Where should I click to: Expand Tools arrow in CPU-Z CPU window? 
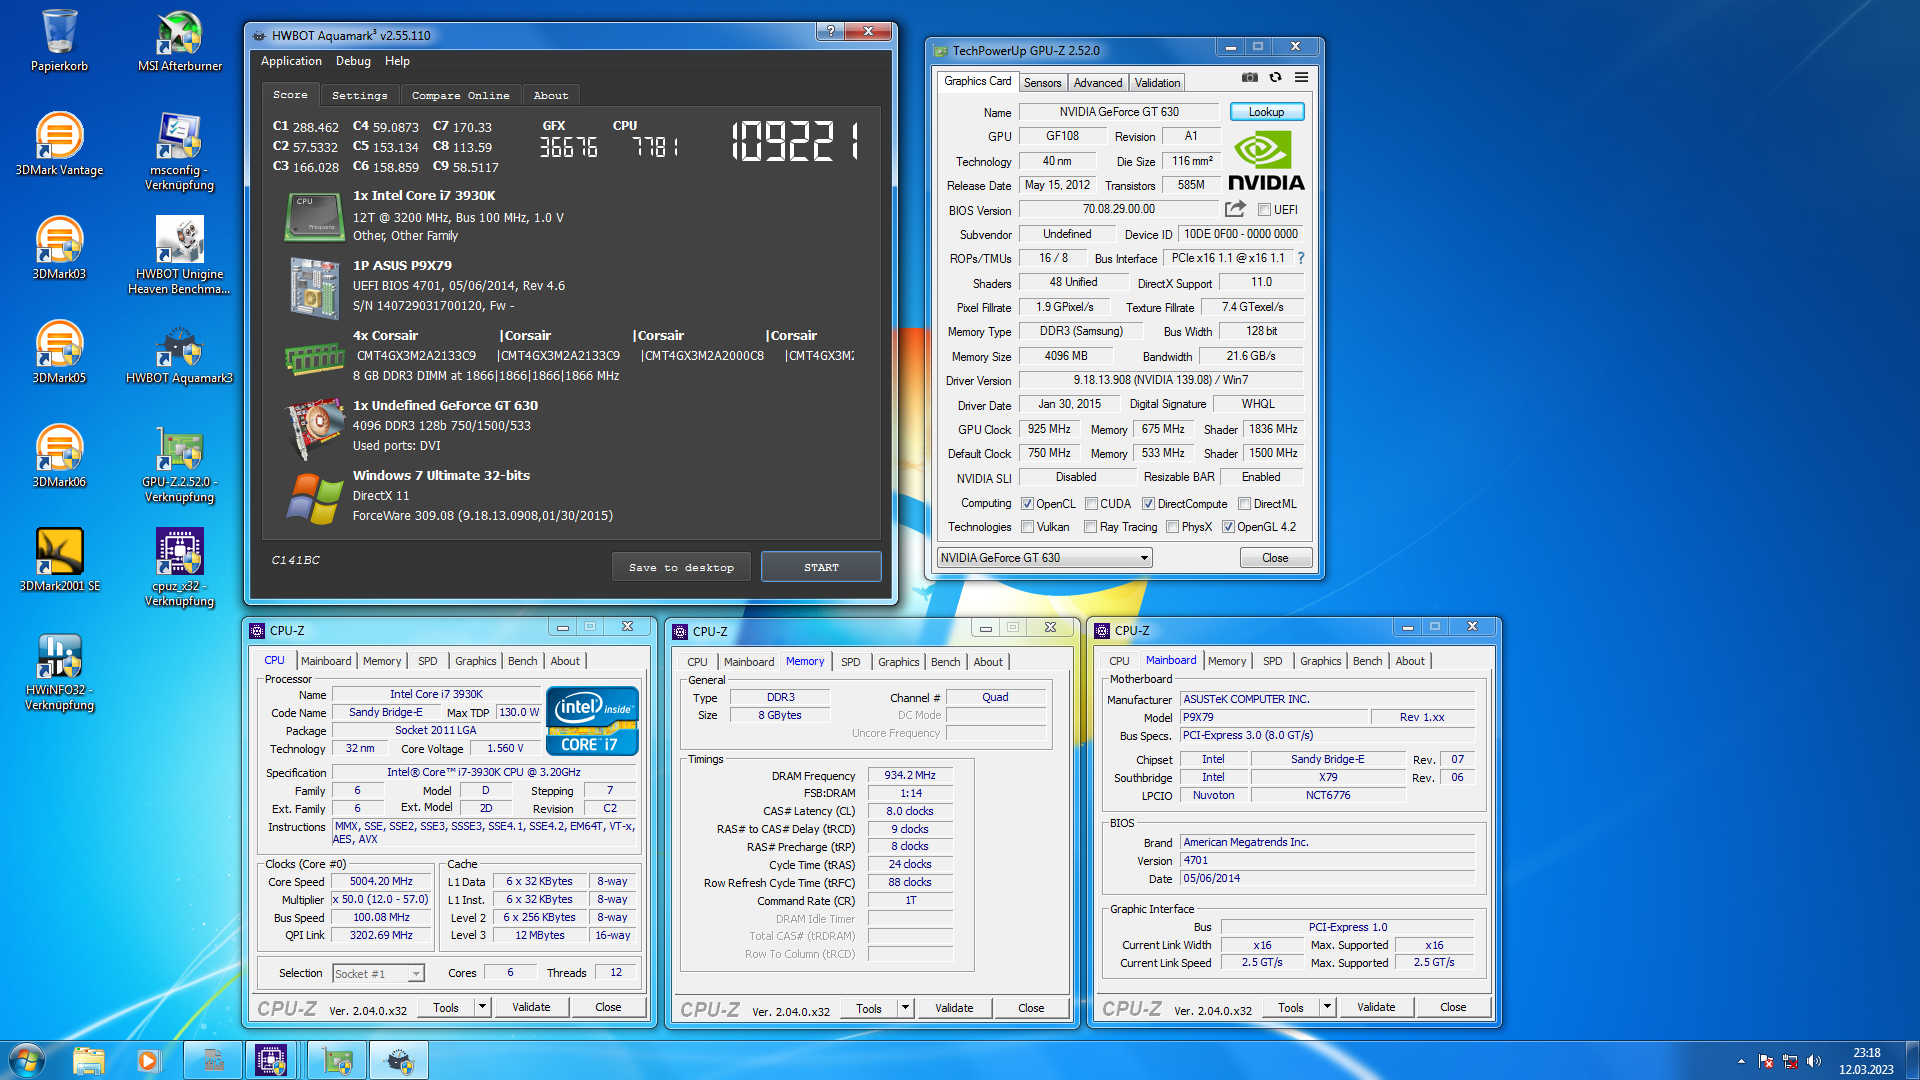[482, 1007]
